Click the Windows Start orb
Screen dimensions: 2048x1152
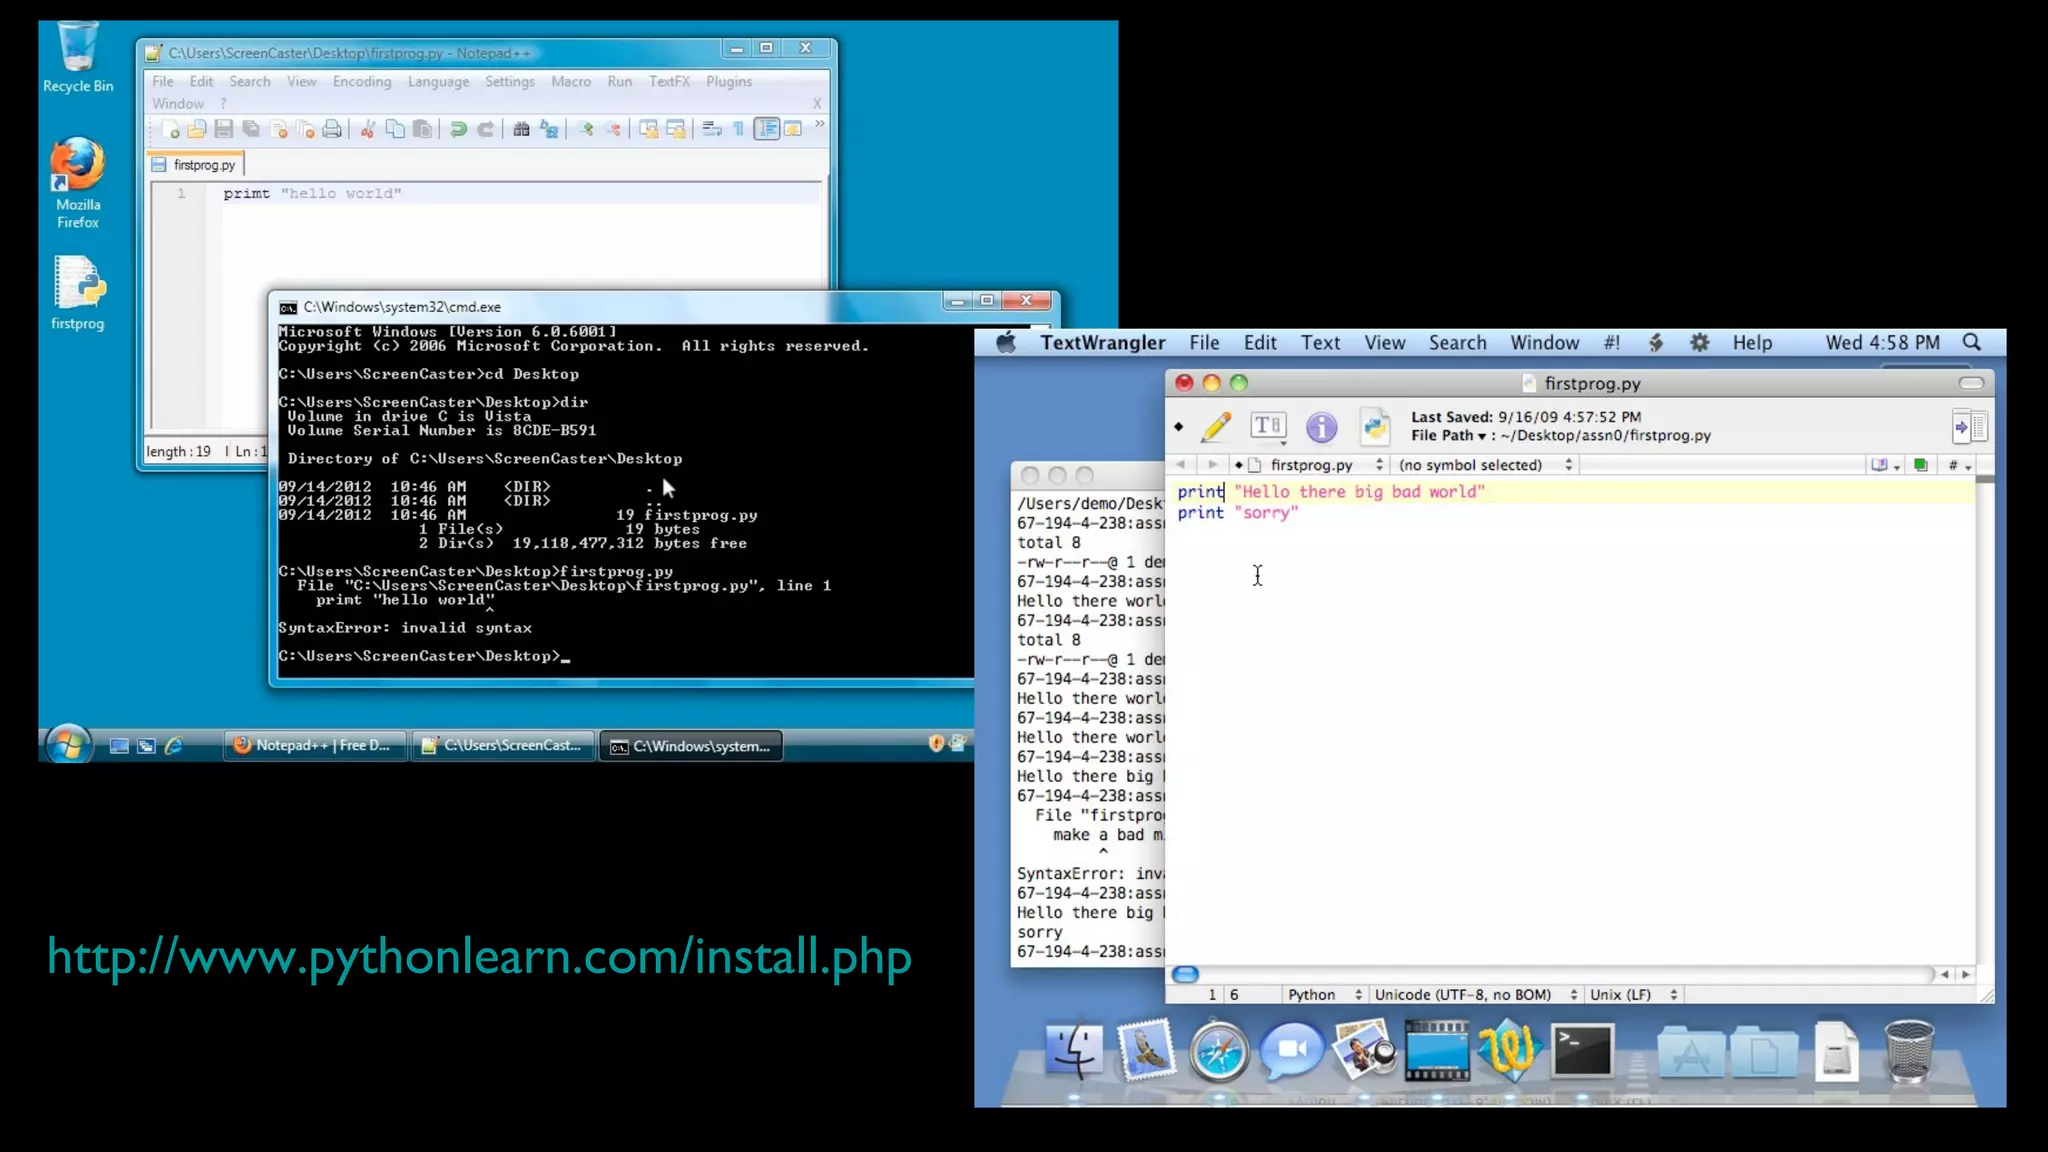pyautogui.click(x=68, y=745)
